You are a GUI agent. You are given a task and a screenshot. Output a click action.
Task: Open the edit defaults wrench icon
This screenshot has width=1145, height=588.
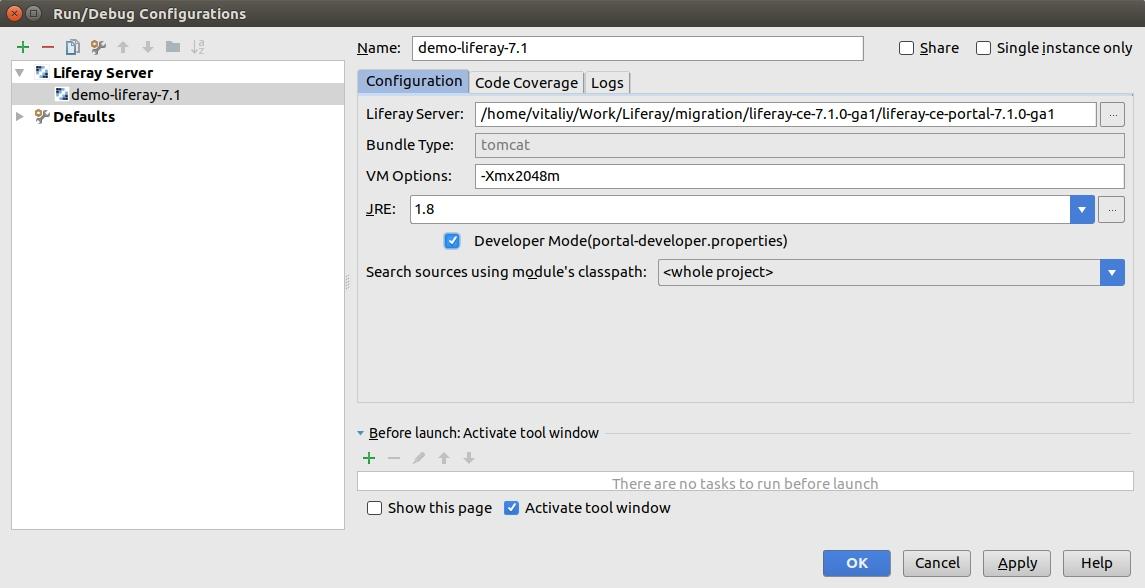[x=98, y=47]
